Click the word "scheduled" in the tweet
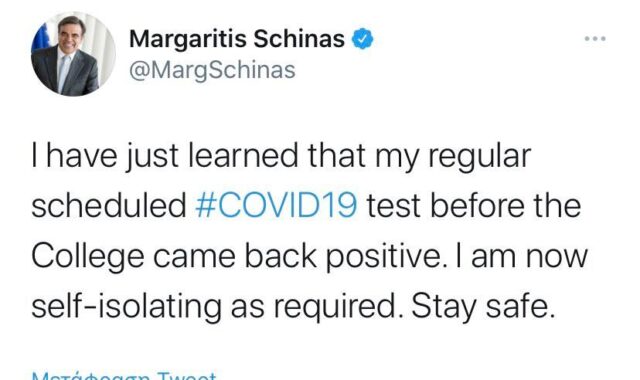 [109, 206]
